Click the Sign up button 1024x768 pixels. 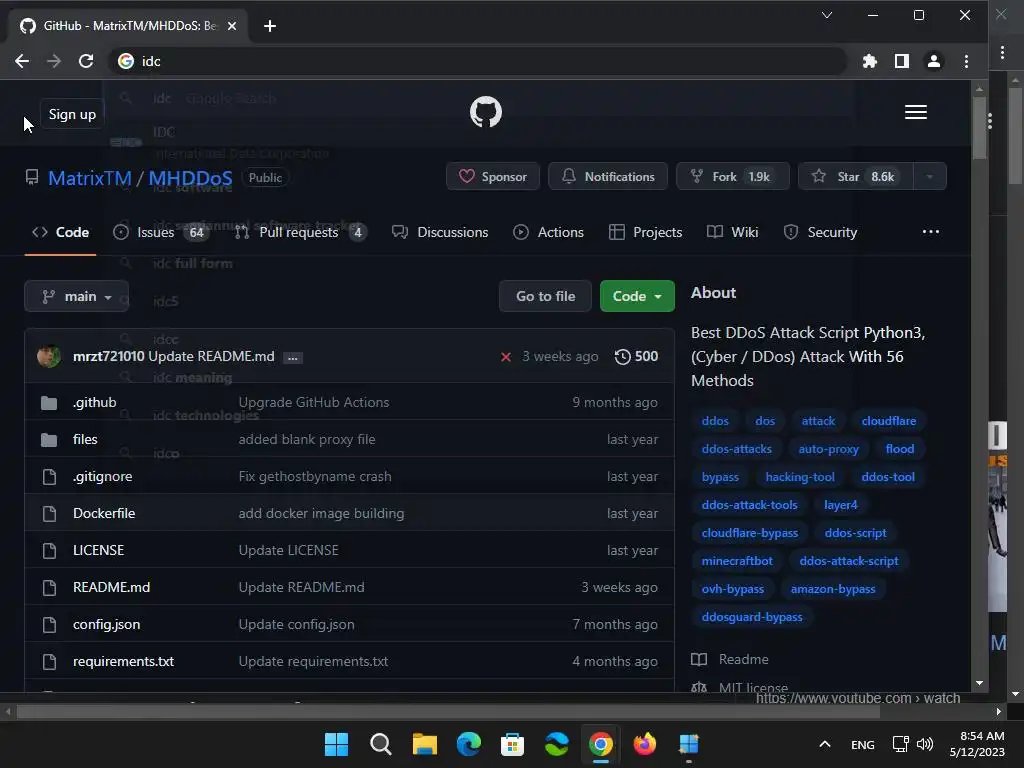click(72, 114)
